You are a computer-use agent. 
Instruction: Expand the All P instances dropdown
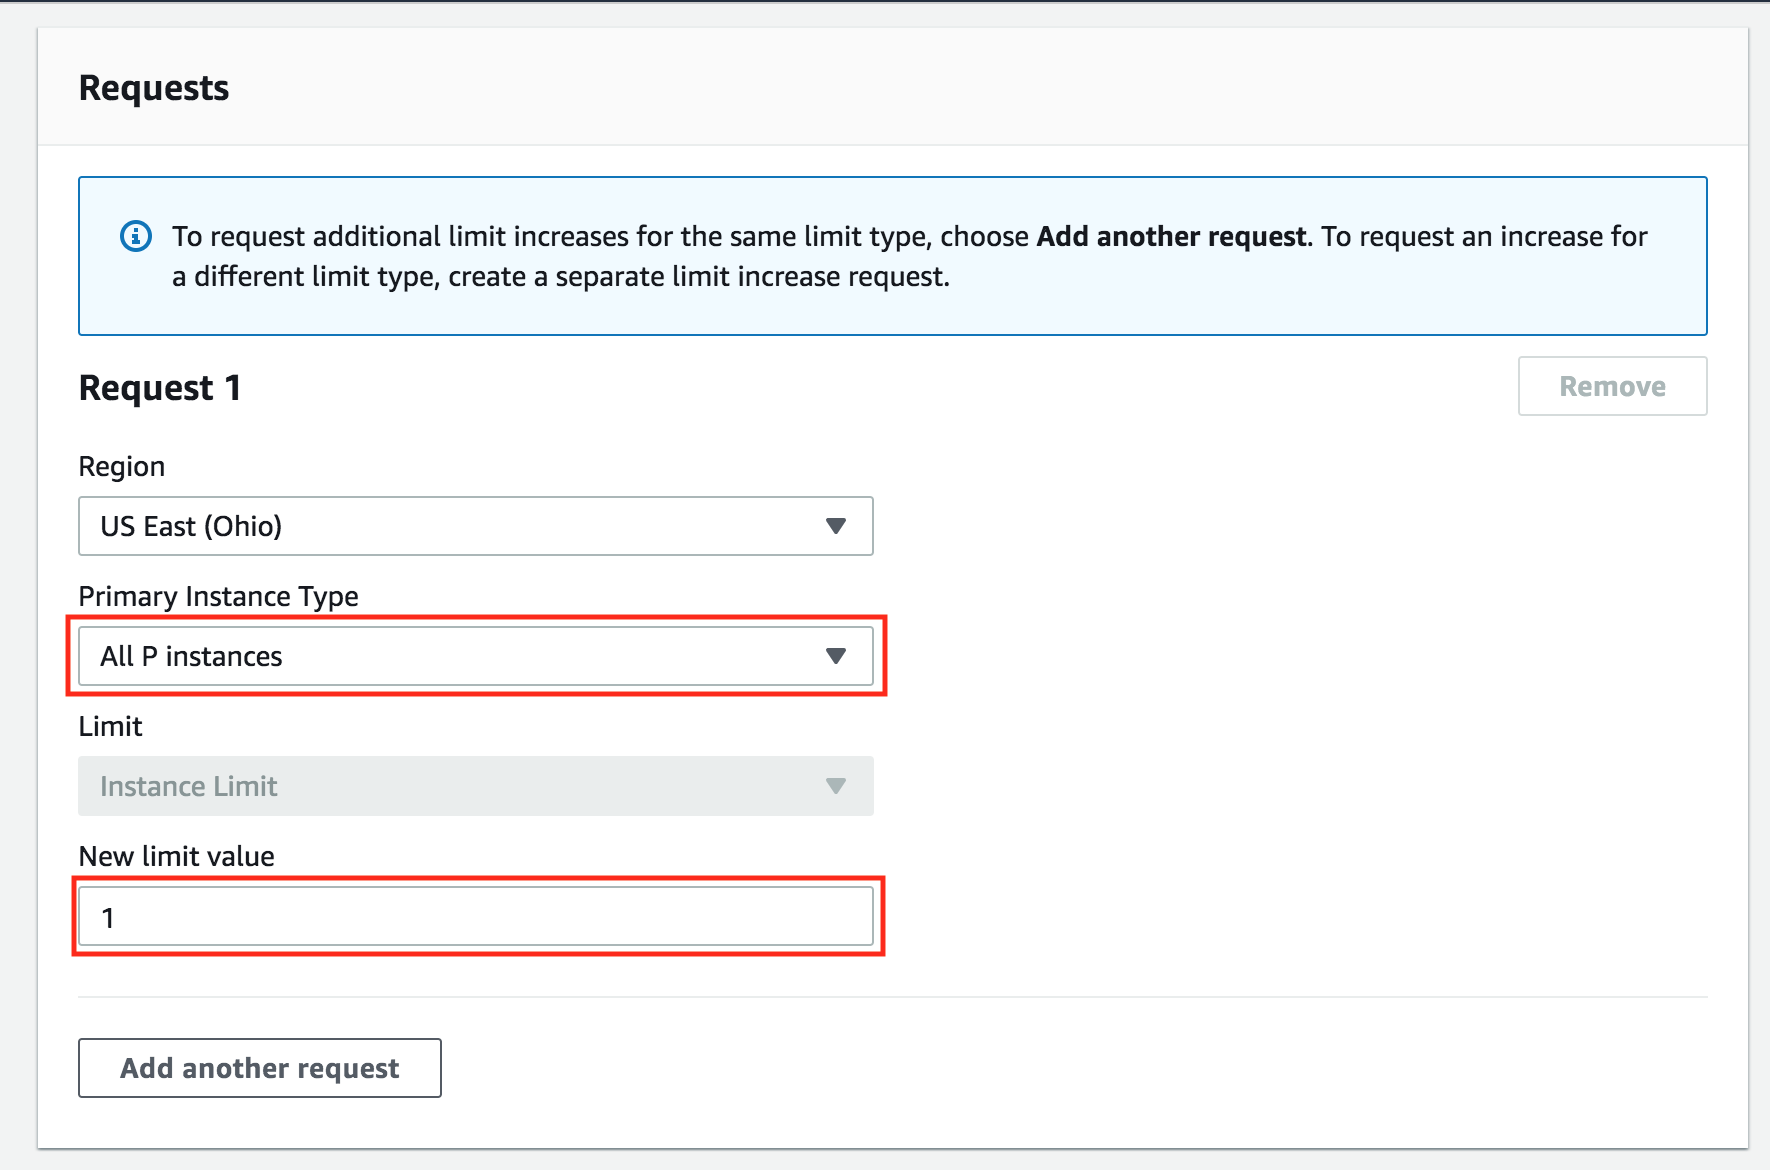point(475,656)
